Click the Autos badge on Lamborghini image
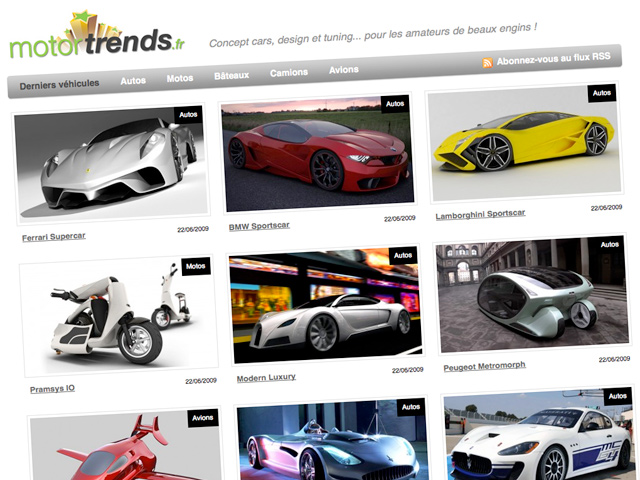The height and width of the screenshot is (480, 640). [x=602, y=93]
